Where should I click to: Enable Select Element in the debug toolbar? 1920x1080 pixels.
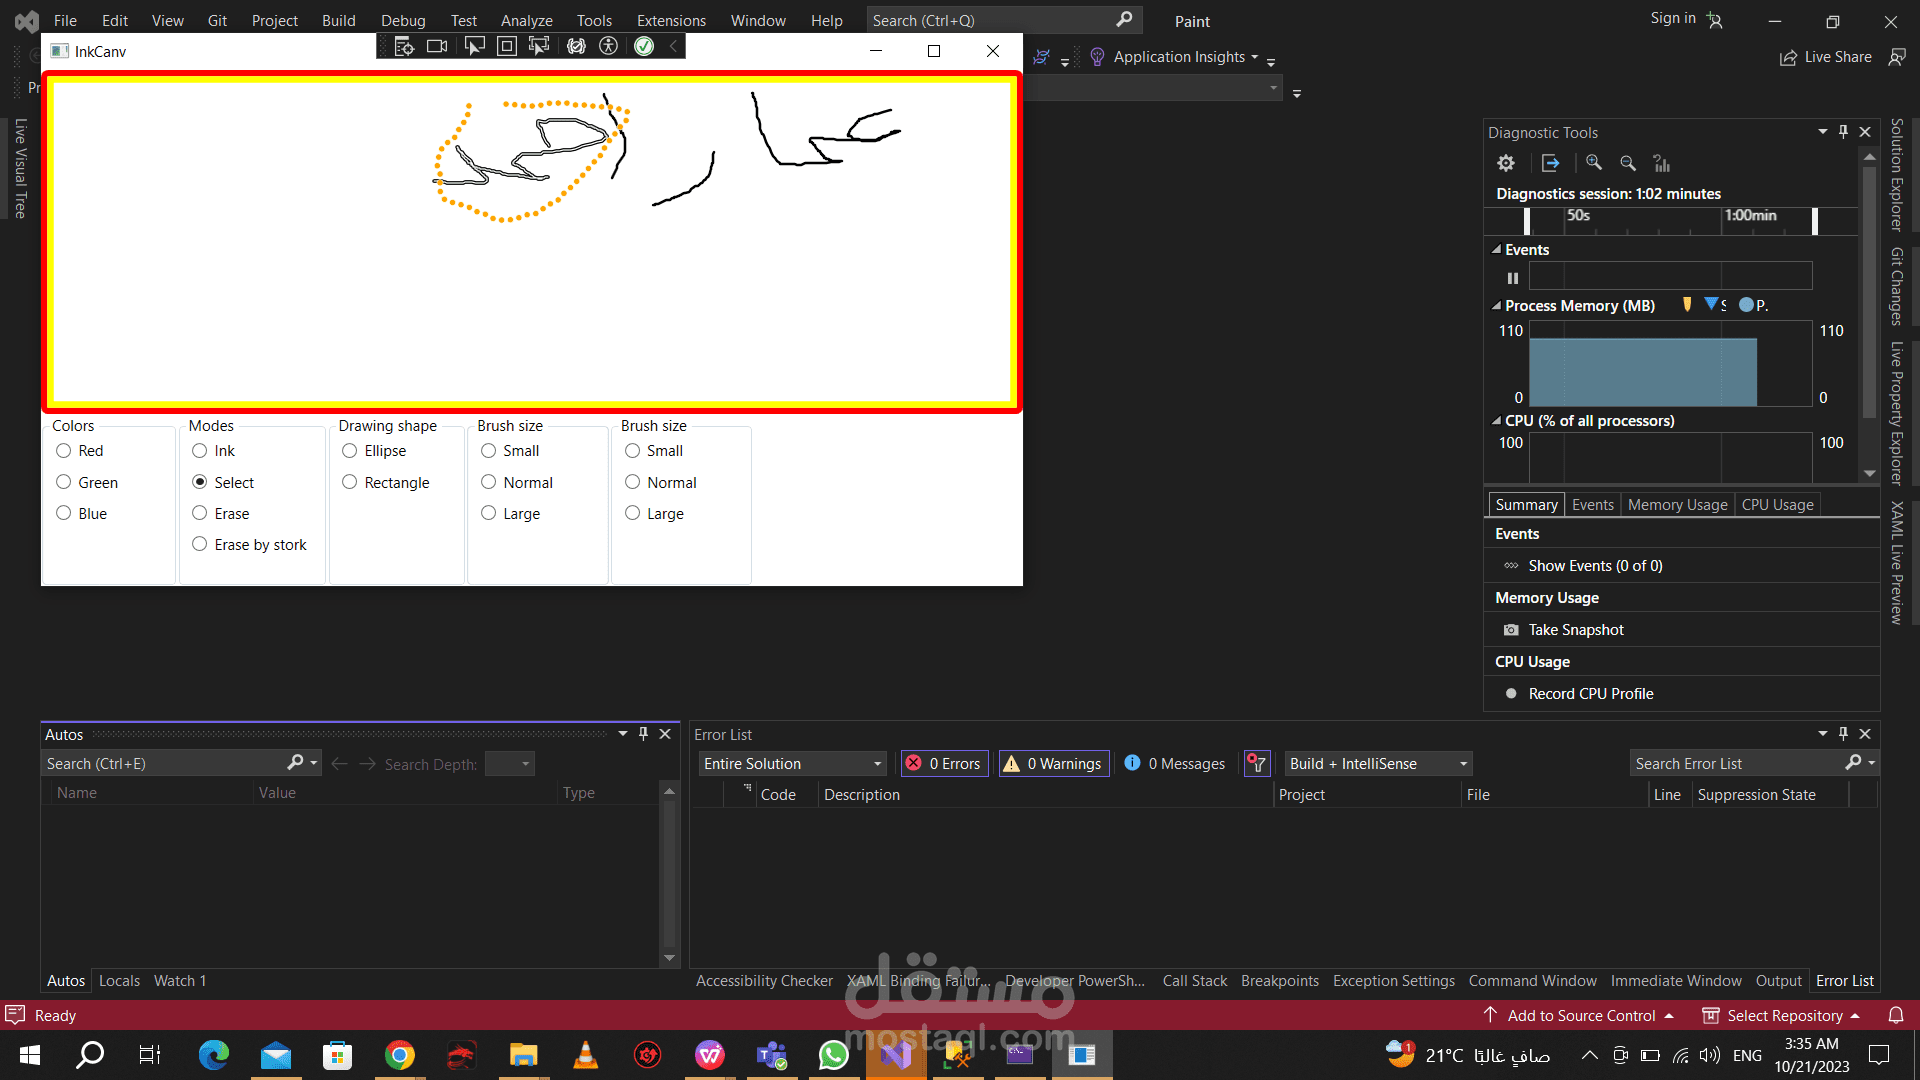point(474,46)
